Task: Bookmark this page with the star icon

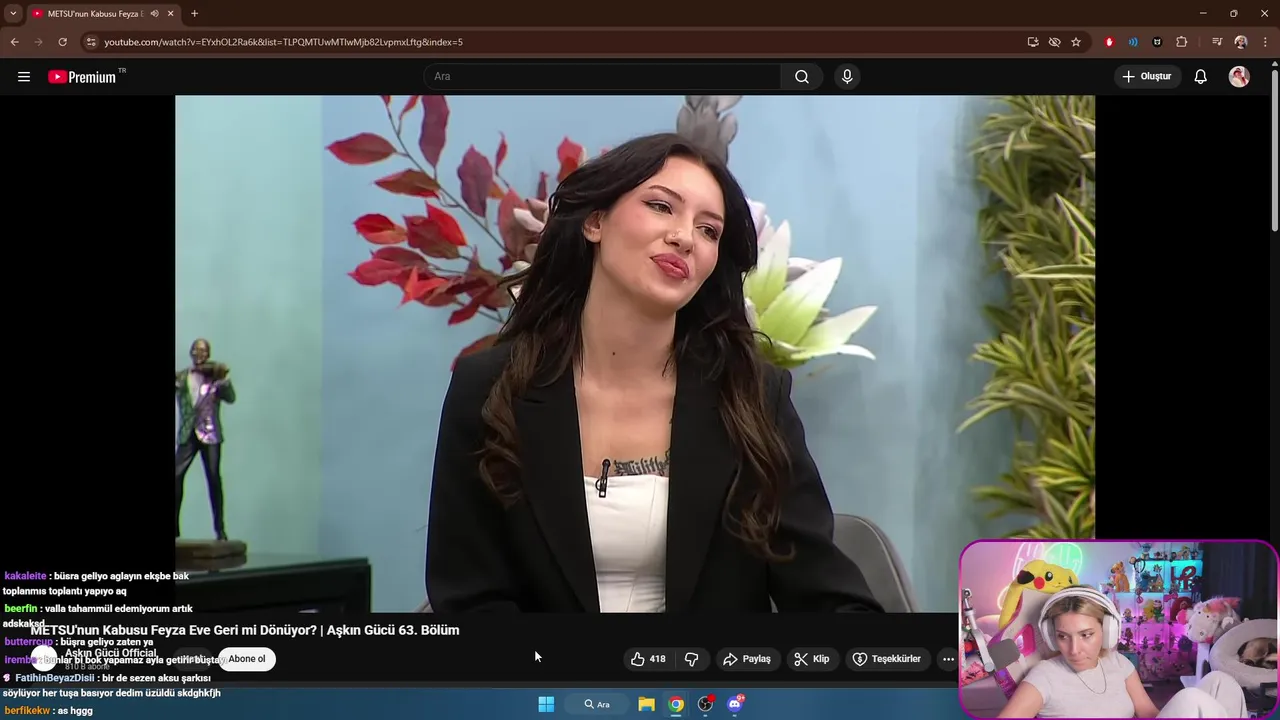Action: pyautogui.click(x=1076, y=42)
